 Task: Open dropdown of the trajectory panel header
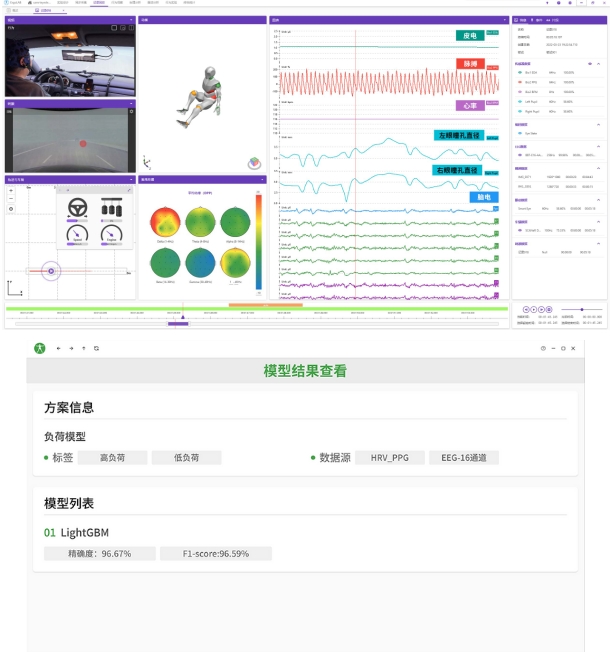pyautogui.click(x=131, y=180)
